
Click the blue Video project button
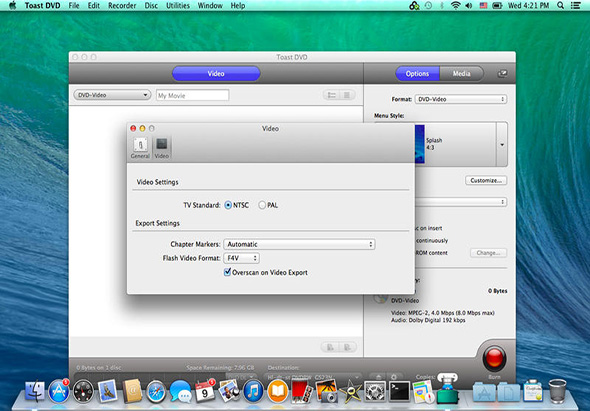pyautogui.click(x=216, y=74)
